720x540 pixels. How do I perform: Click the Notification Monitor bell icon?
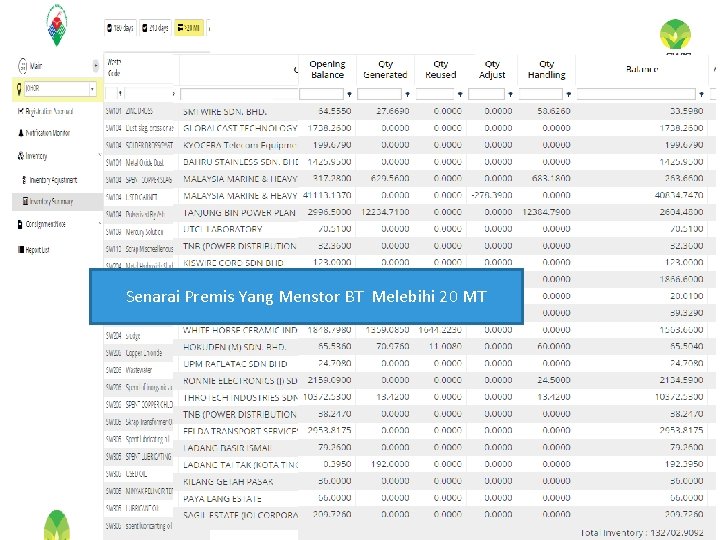21,133
